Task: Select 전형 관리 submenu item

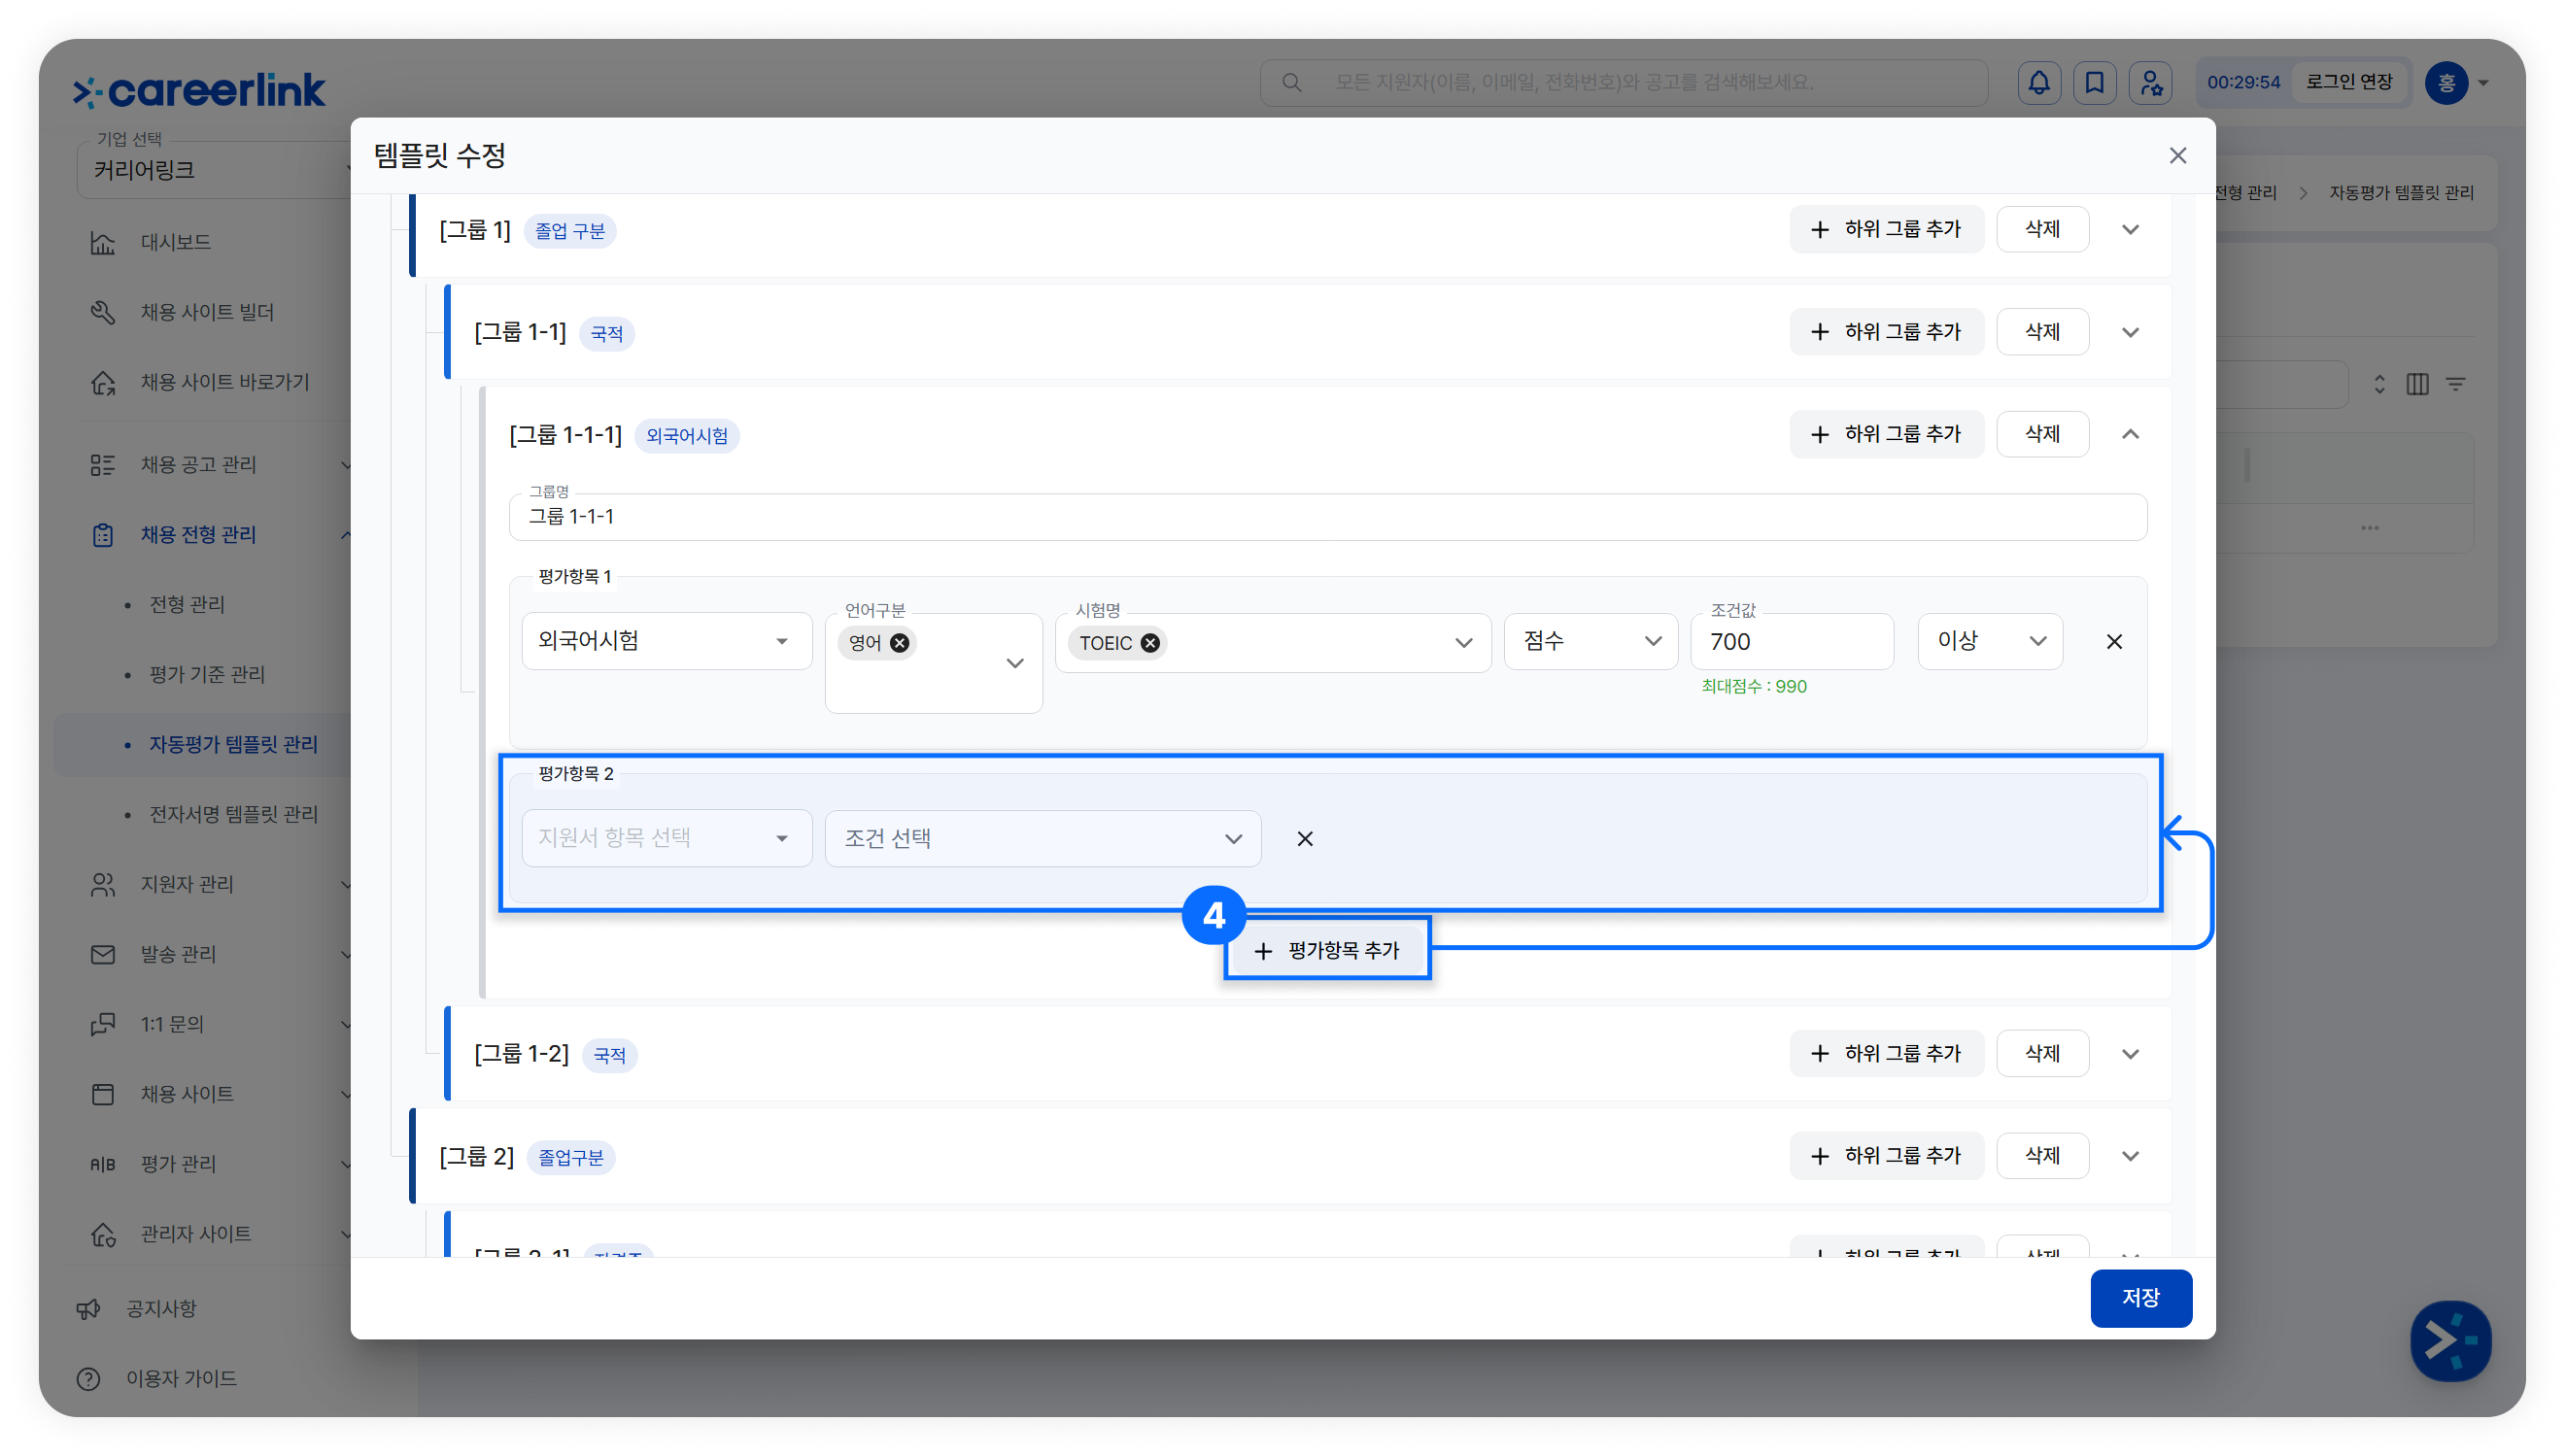Action: click(187, 605)
